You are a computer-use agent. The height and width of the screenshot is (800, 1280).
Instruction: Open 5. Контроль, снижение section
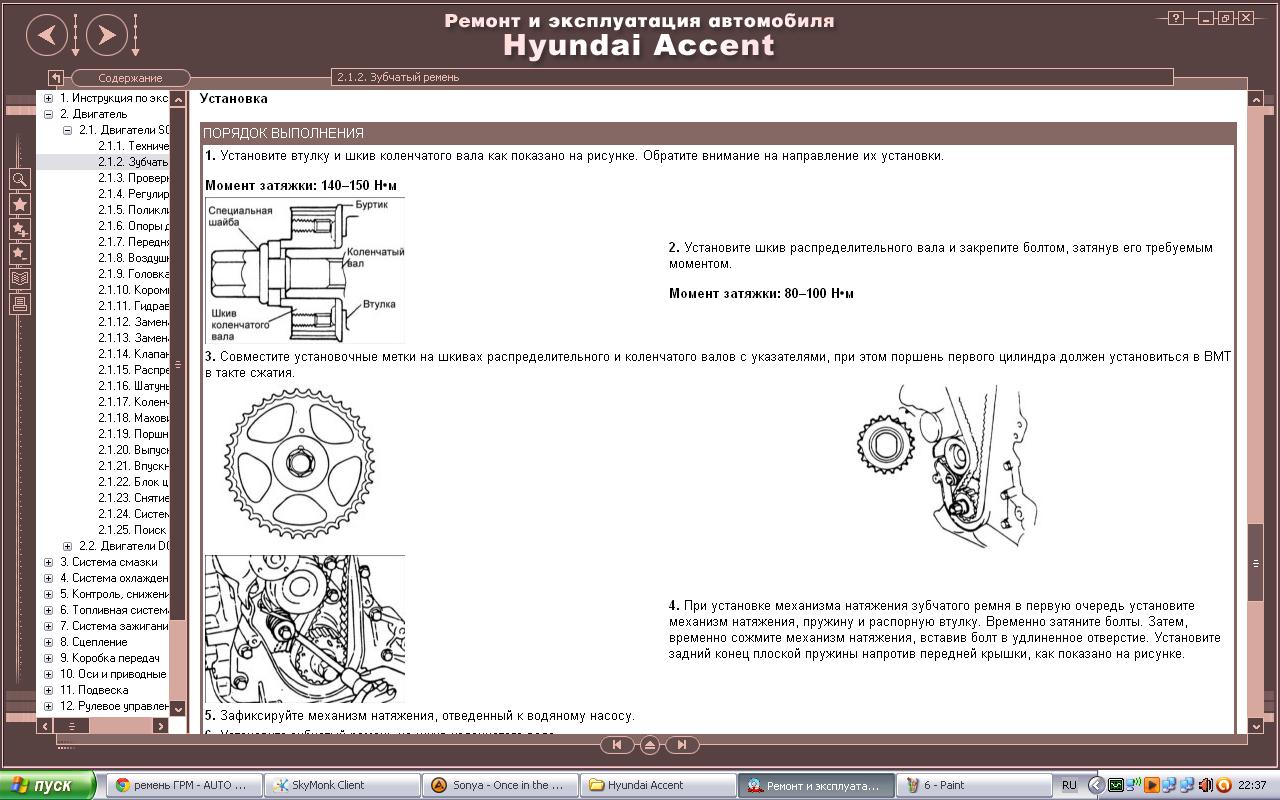tap(114, 594)
